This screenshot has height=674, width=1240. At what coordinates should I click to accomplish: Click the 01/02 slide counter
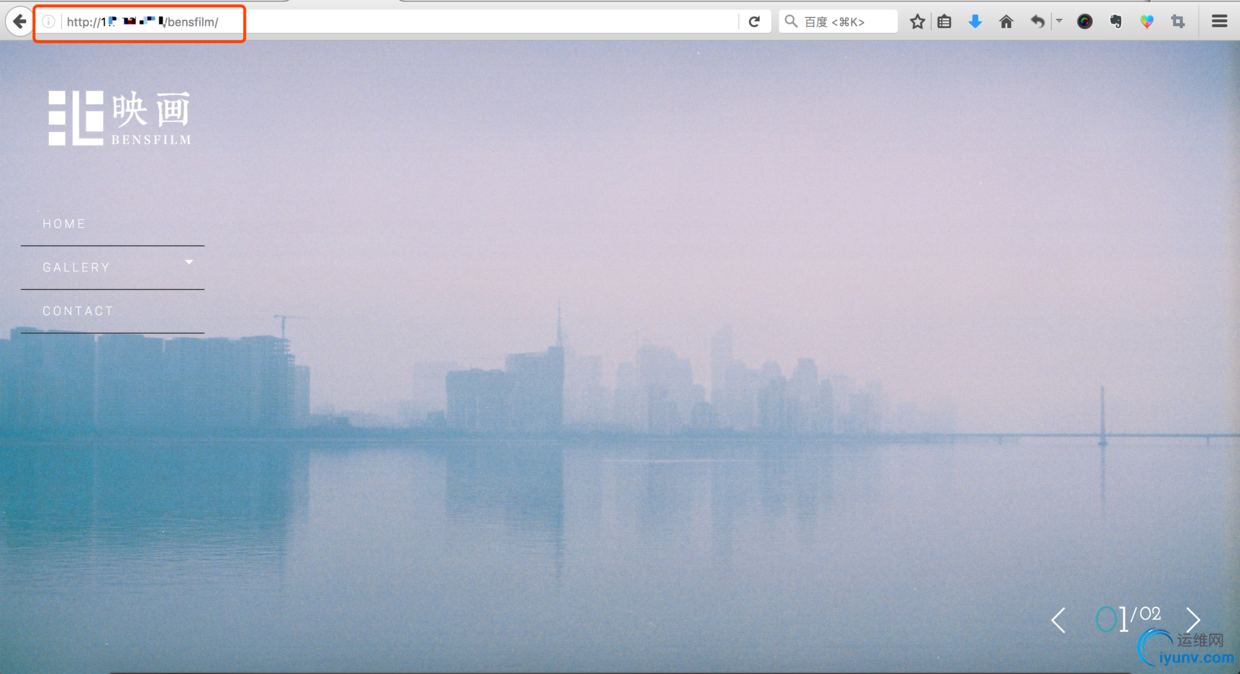[1128, 618]
